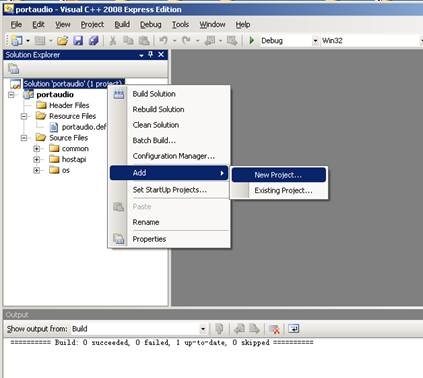Viewport: 423px width, 378px height.
Task: Open the Project menu
Action: (92, 24)
